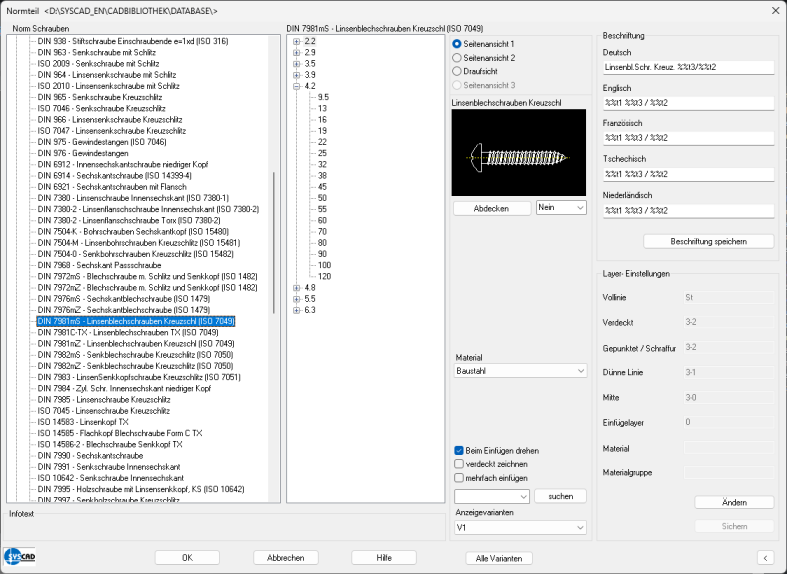This screenshot has height=574, width=787.
Task: Click the SYSCAD logo icon
Action: pos(19,557)
